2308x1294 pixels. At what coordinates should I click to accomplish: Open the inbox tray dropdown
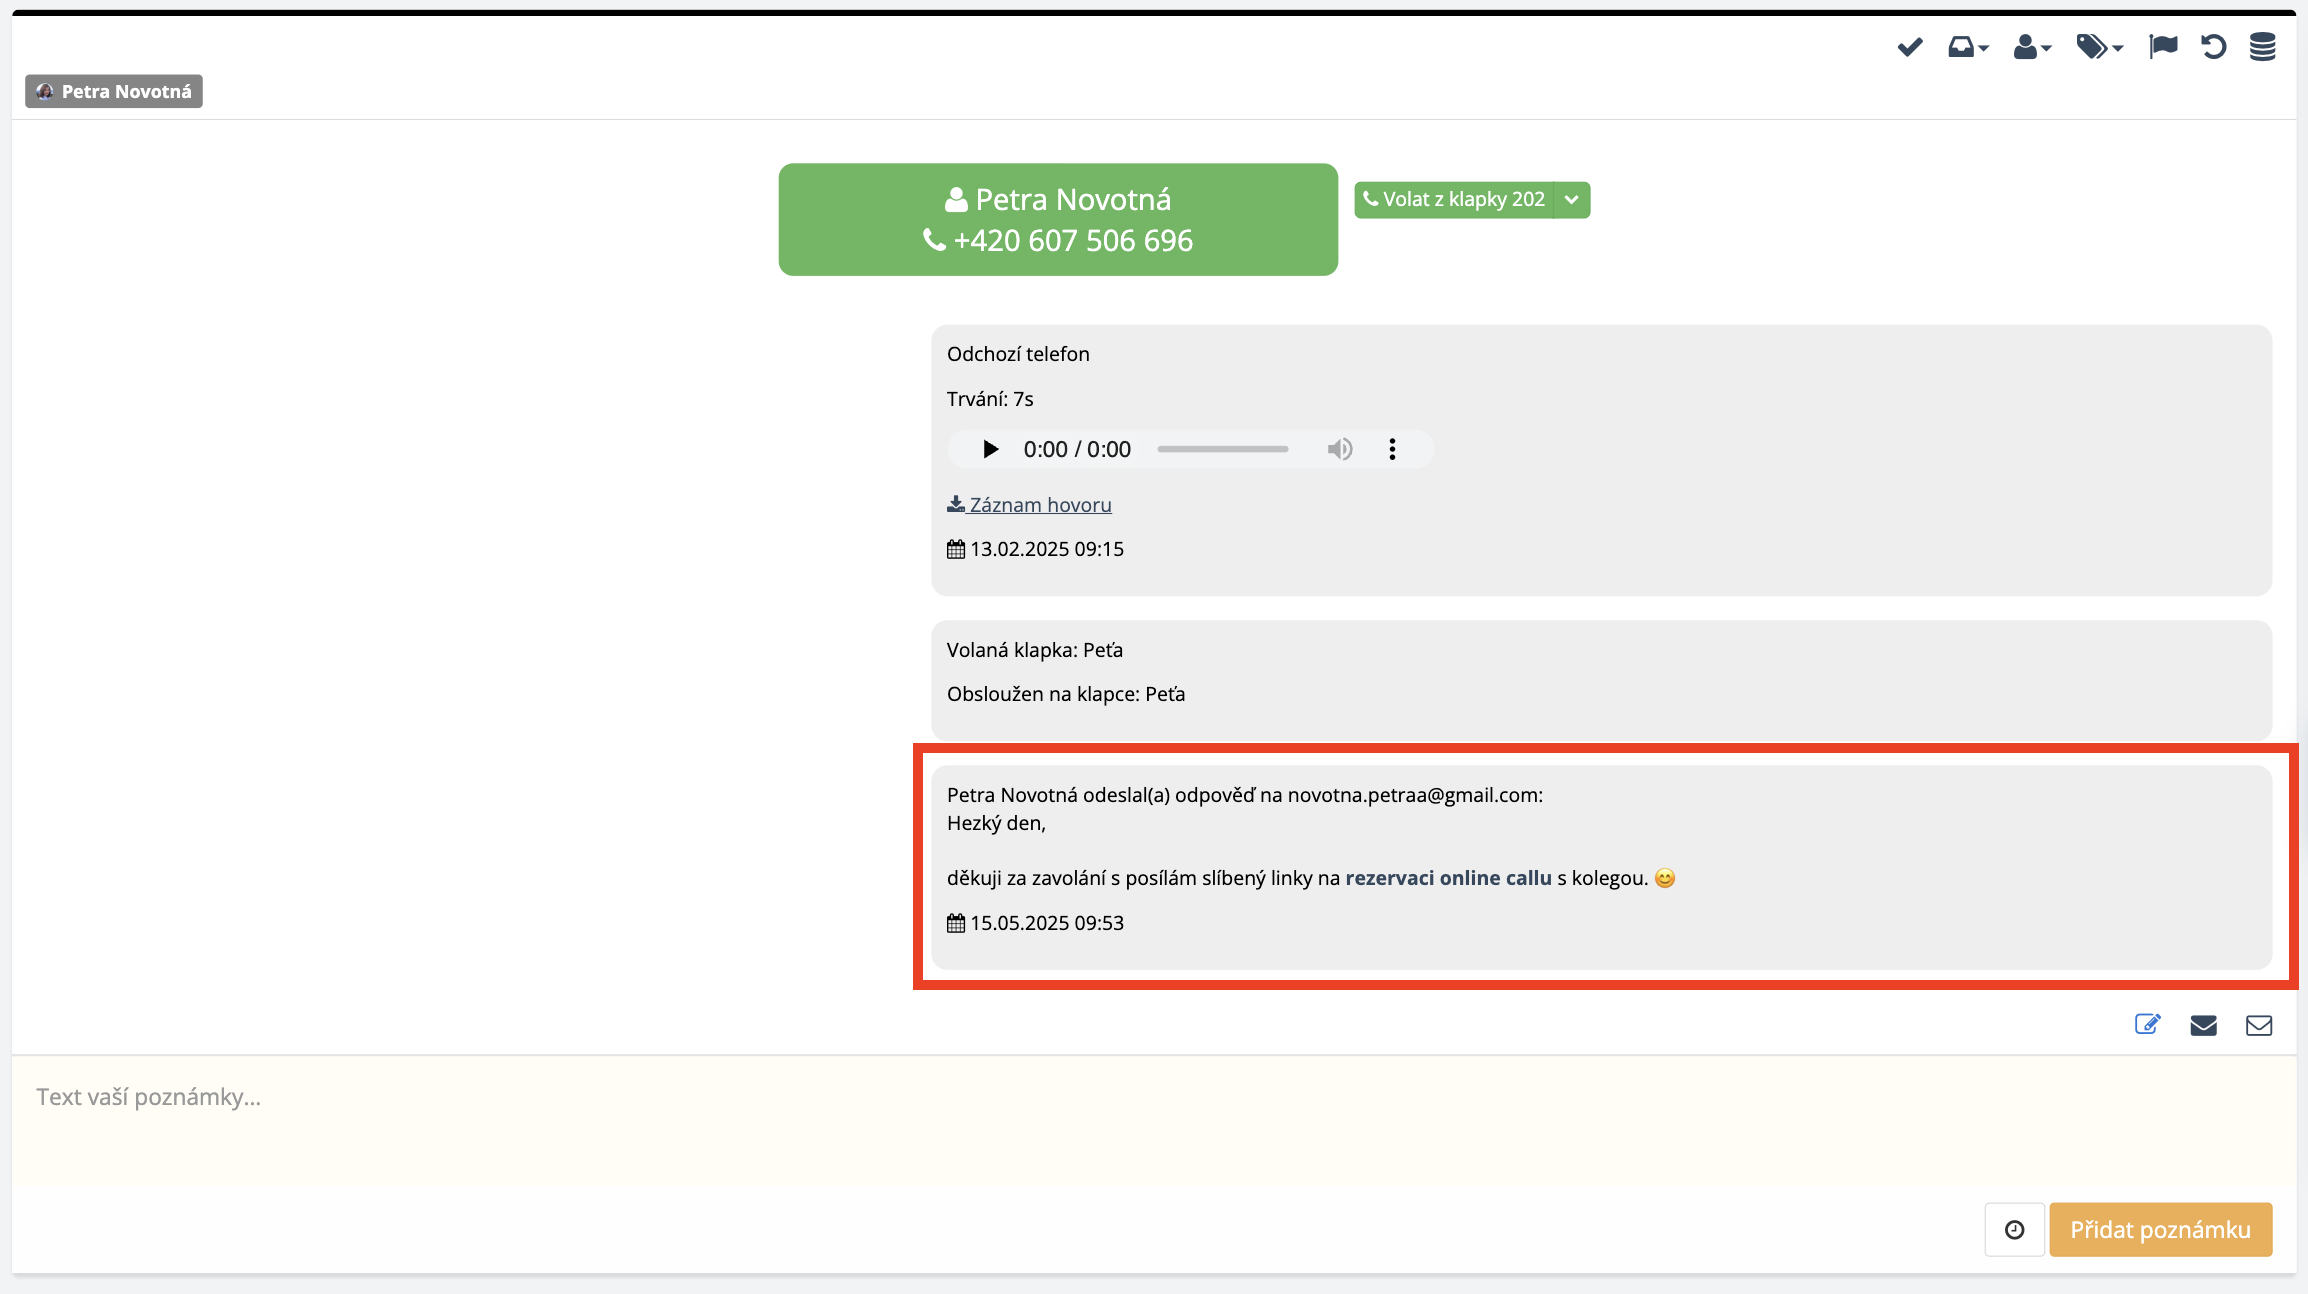1967,47
